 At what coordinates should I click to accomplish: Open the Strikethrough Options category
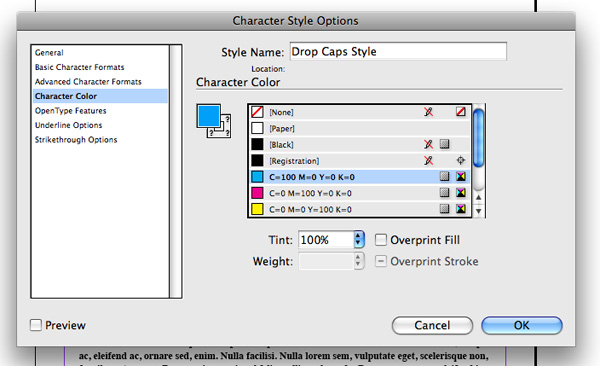pyautogui.click(x=76, y=140)
